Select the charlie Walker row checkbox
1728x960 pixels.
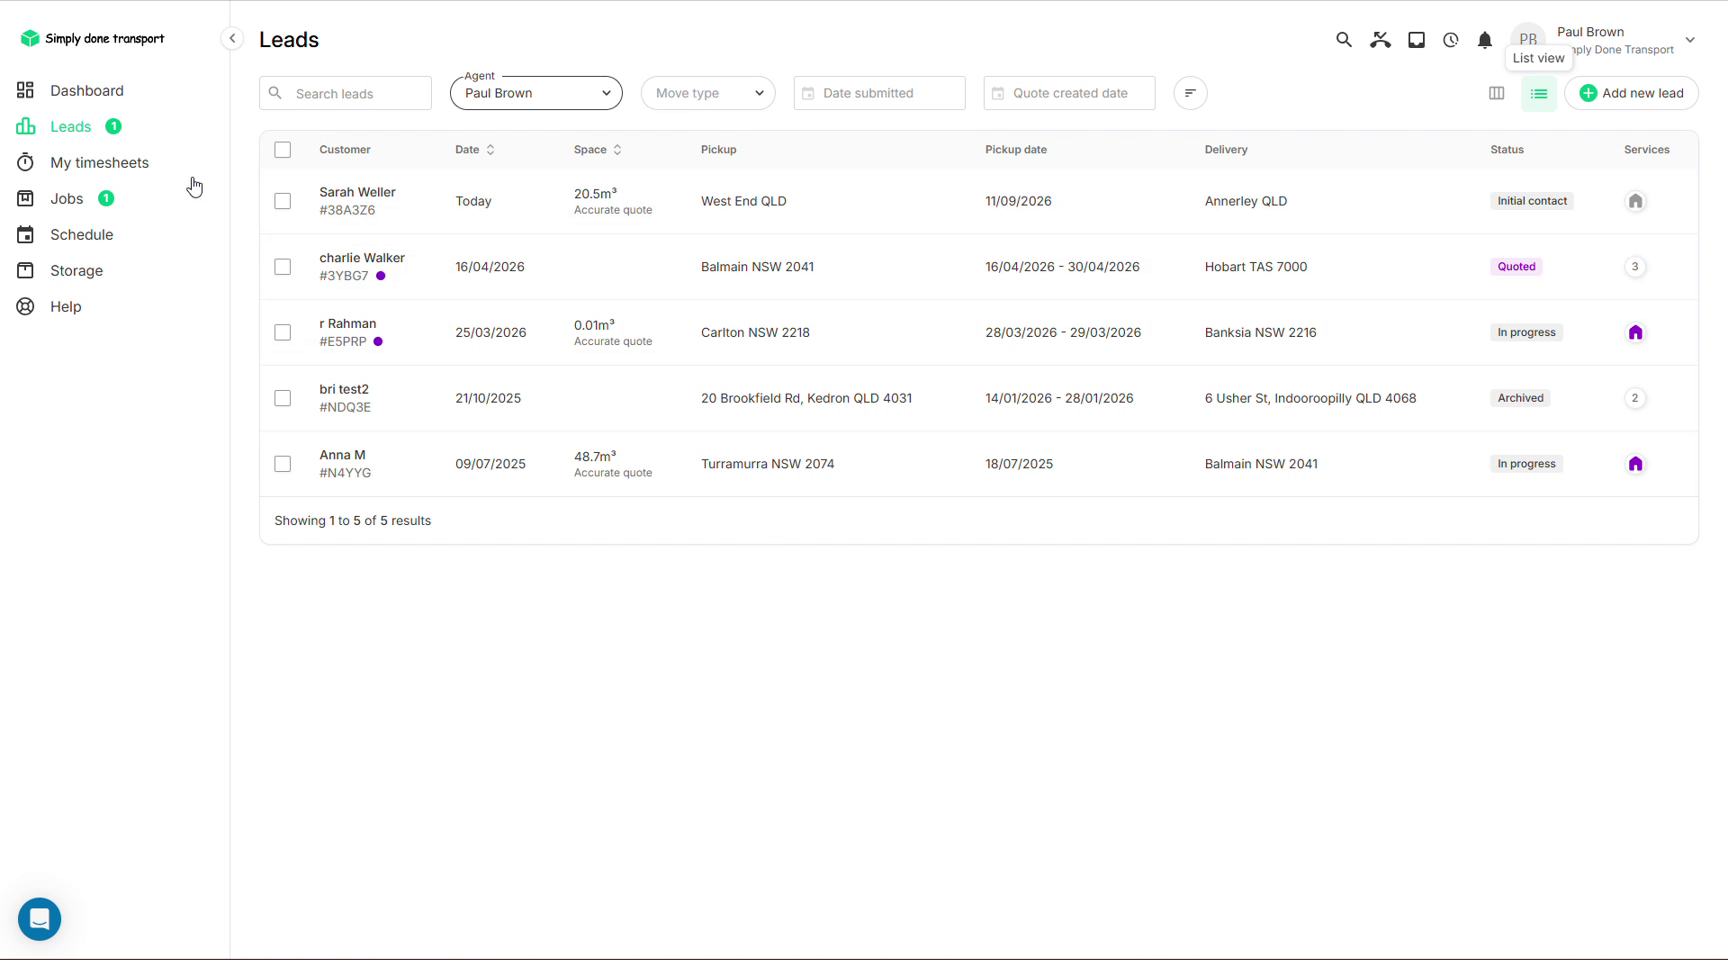[x=283, y=267]
